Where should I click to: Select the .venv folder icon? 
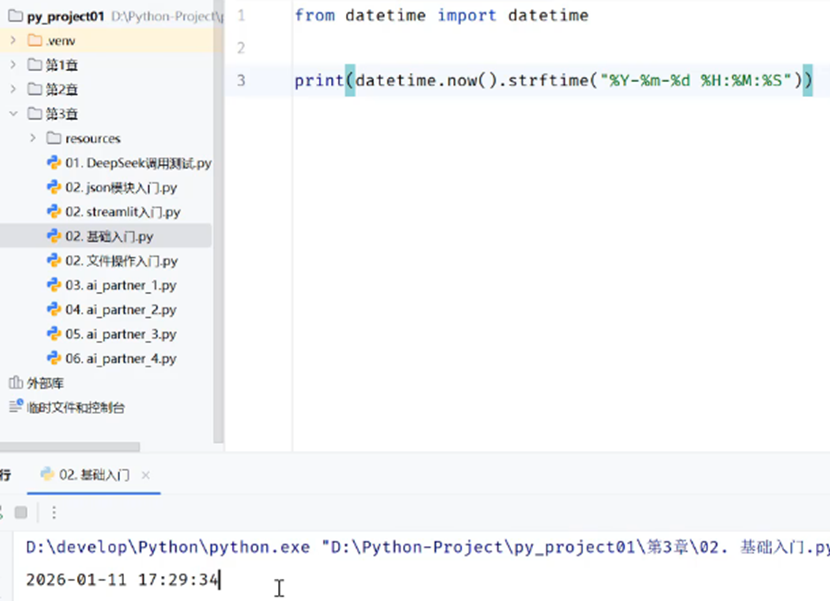34,40
